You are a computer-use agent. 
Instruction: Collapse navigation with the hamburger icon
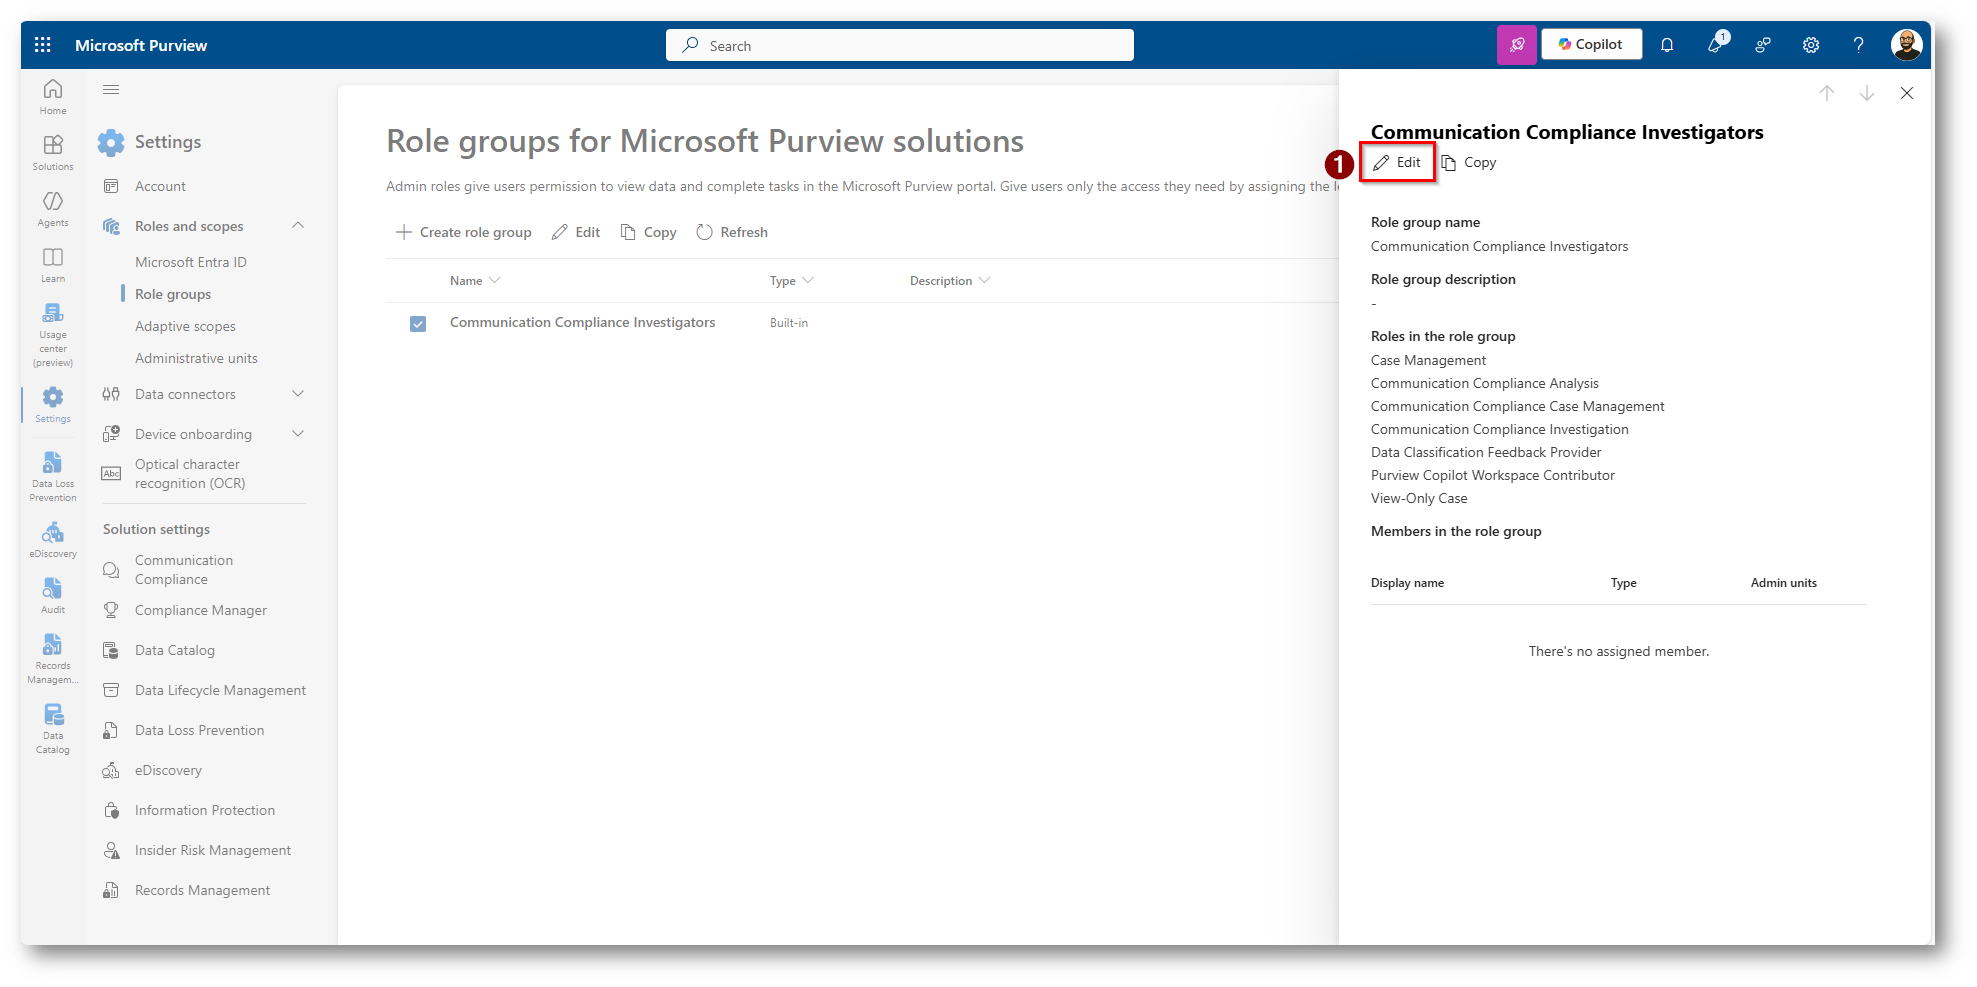click(x=111, y=90)
